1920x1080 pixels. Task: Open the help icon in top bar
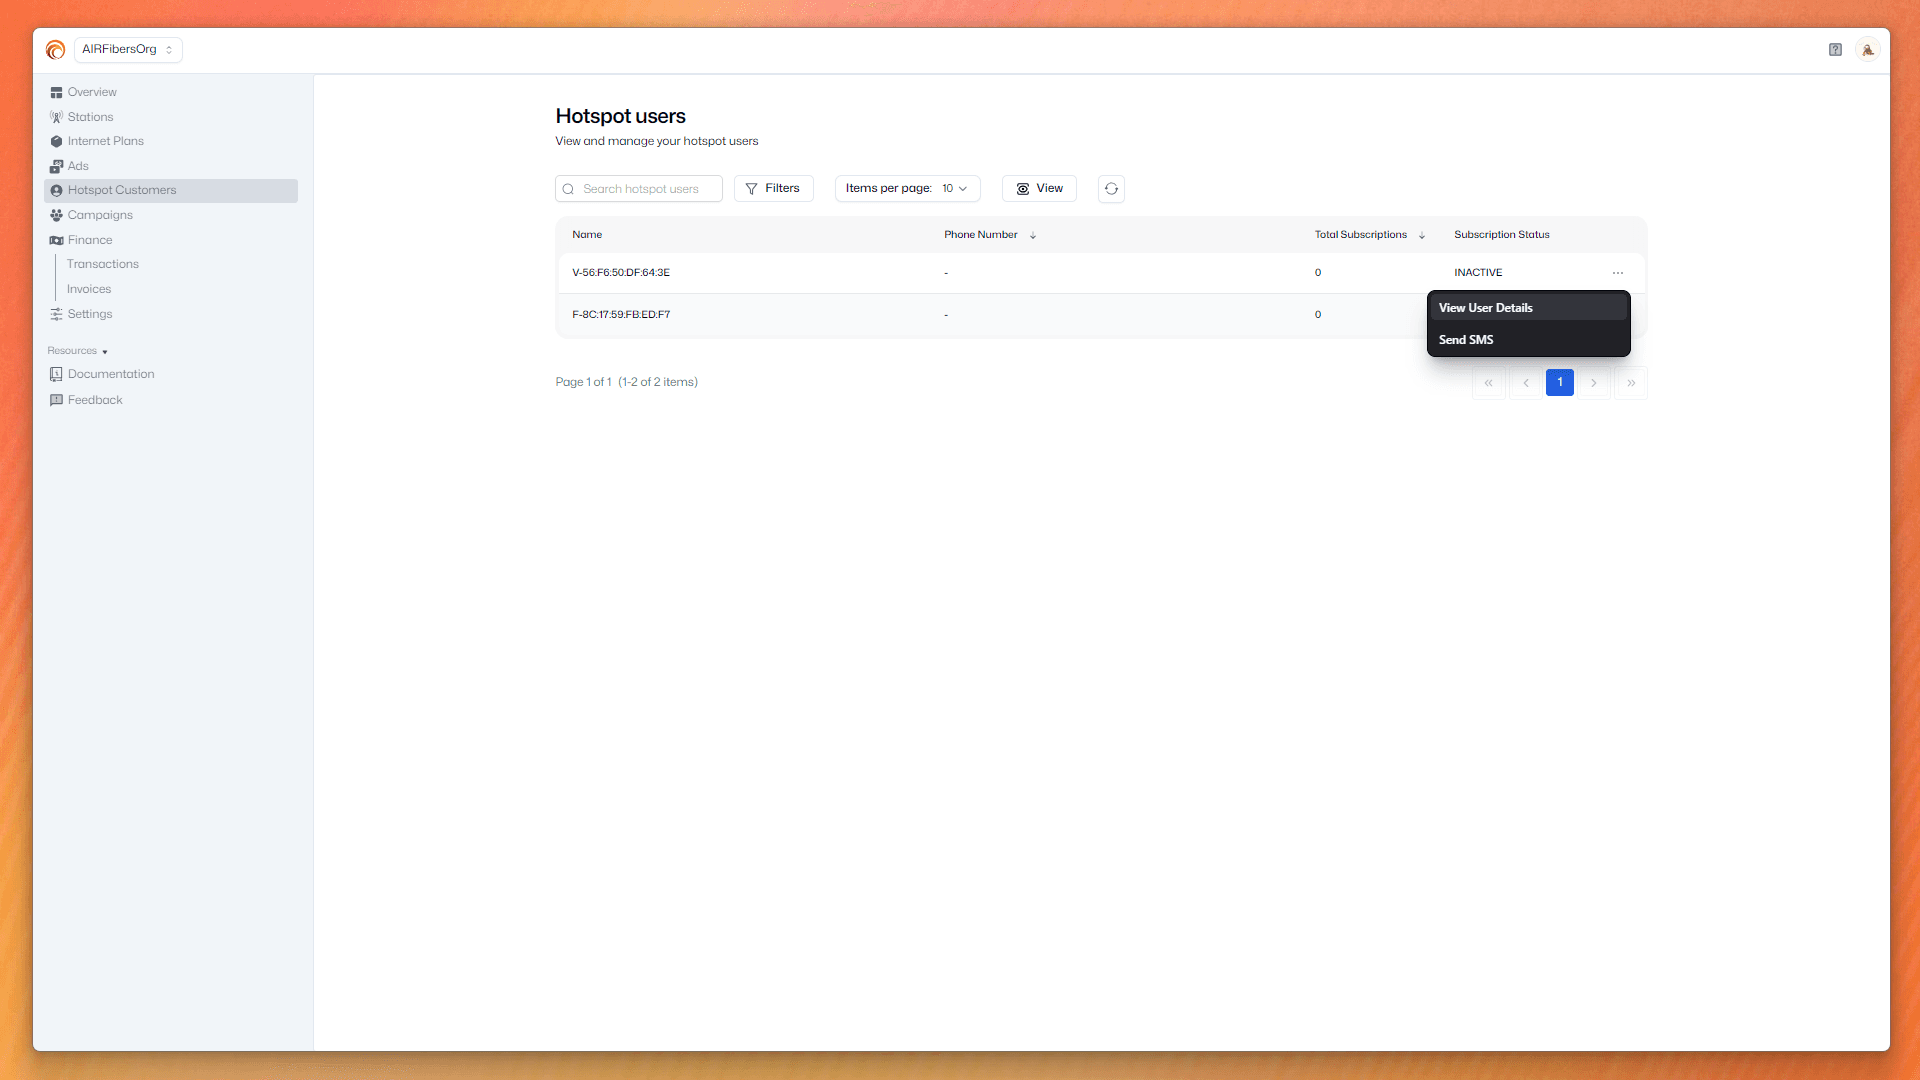1835,50
